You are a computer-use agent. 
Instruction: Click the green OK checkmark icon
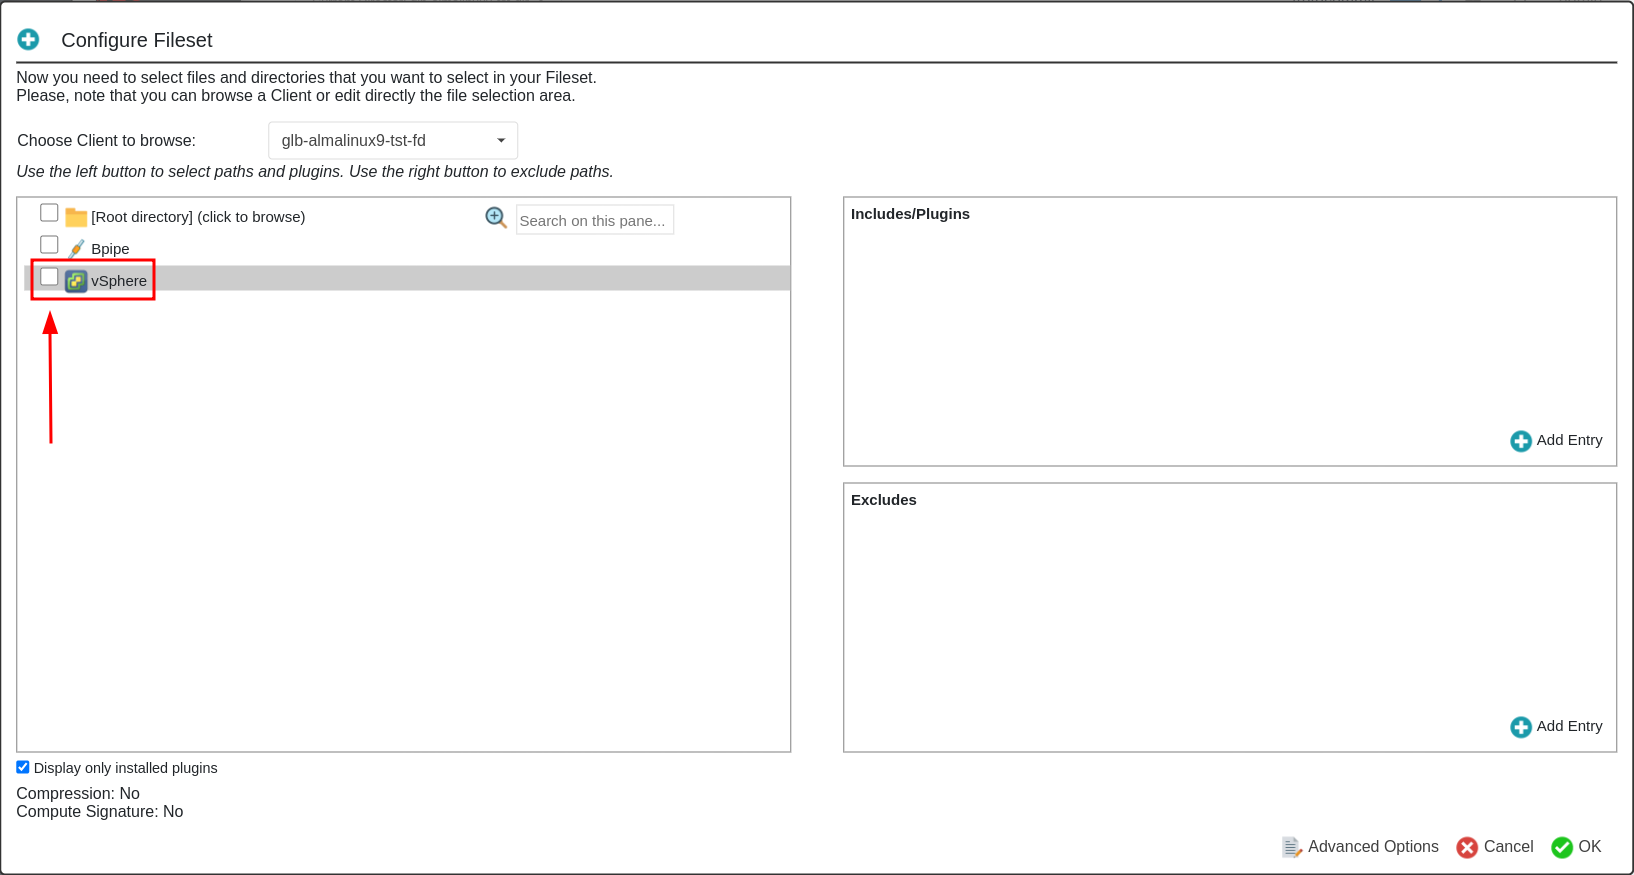click(x=1561, y=847)
